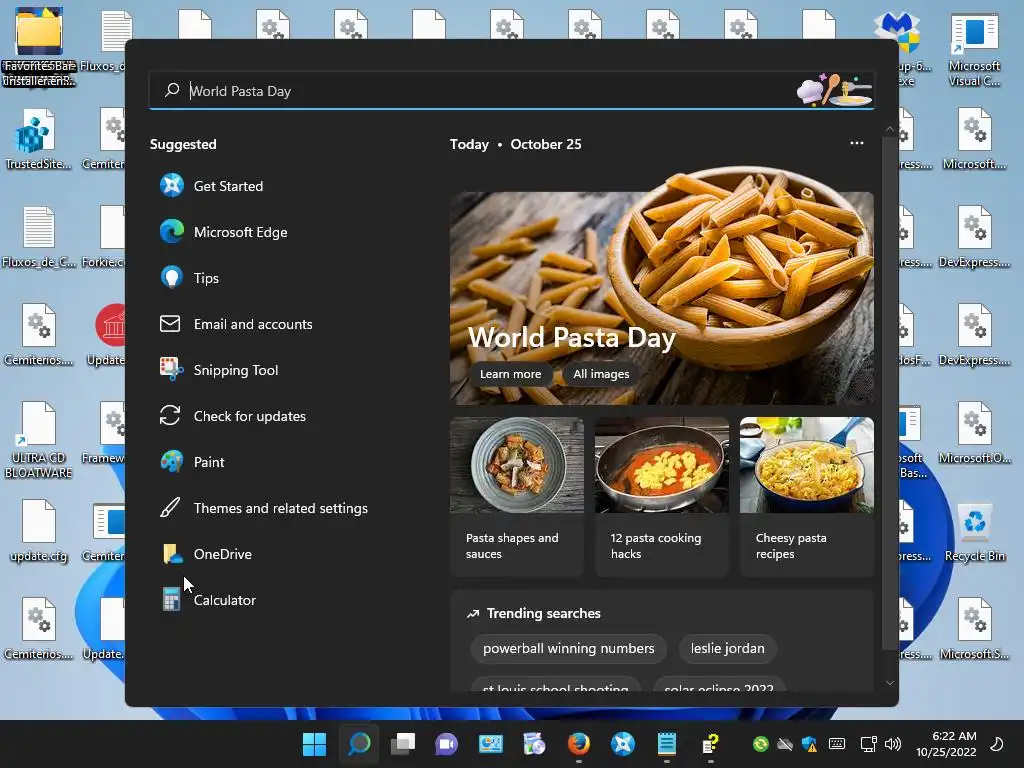Open Pasta shapes and sauces card
1024x768 pixels.
click(517, 496)
